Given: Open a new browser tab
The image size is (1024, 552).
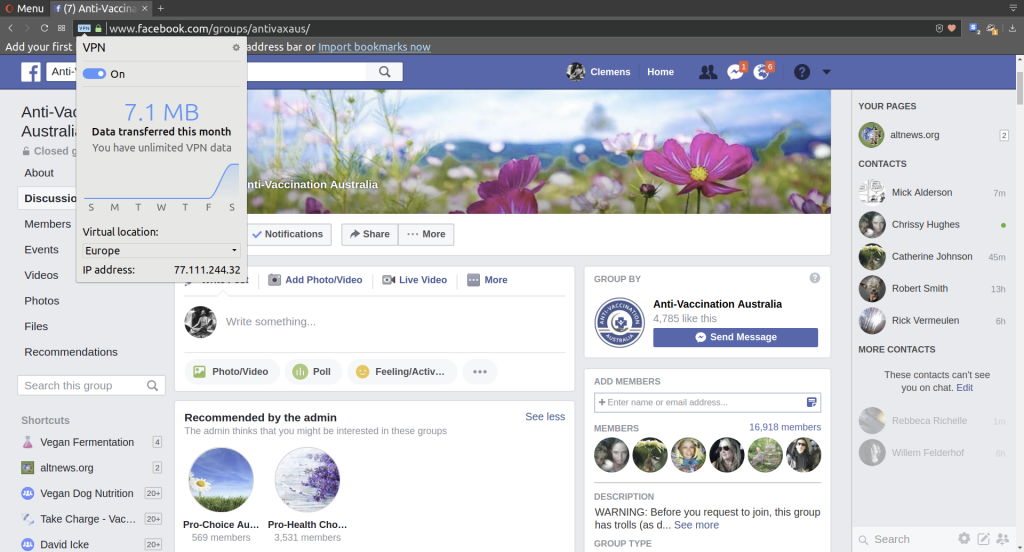Looking at the screenshot, I should click(x=161, y=8).
